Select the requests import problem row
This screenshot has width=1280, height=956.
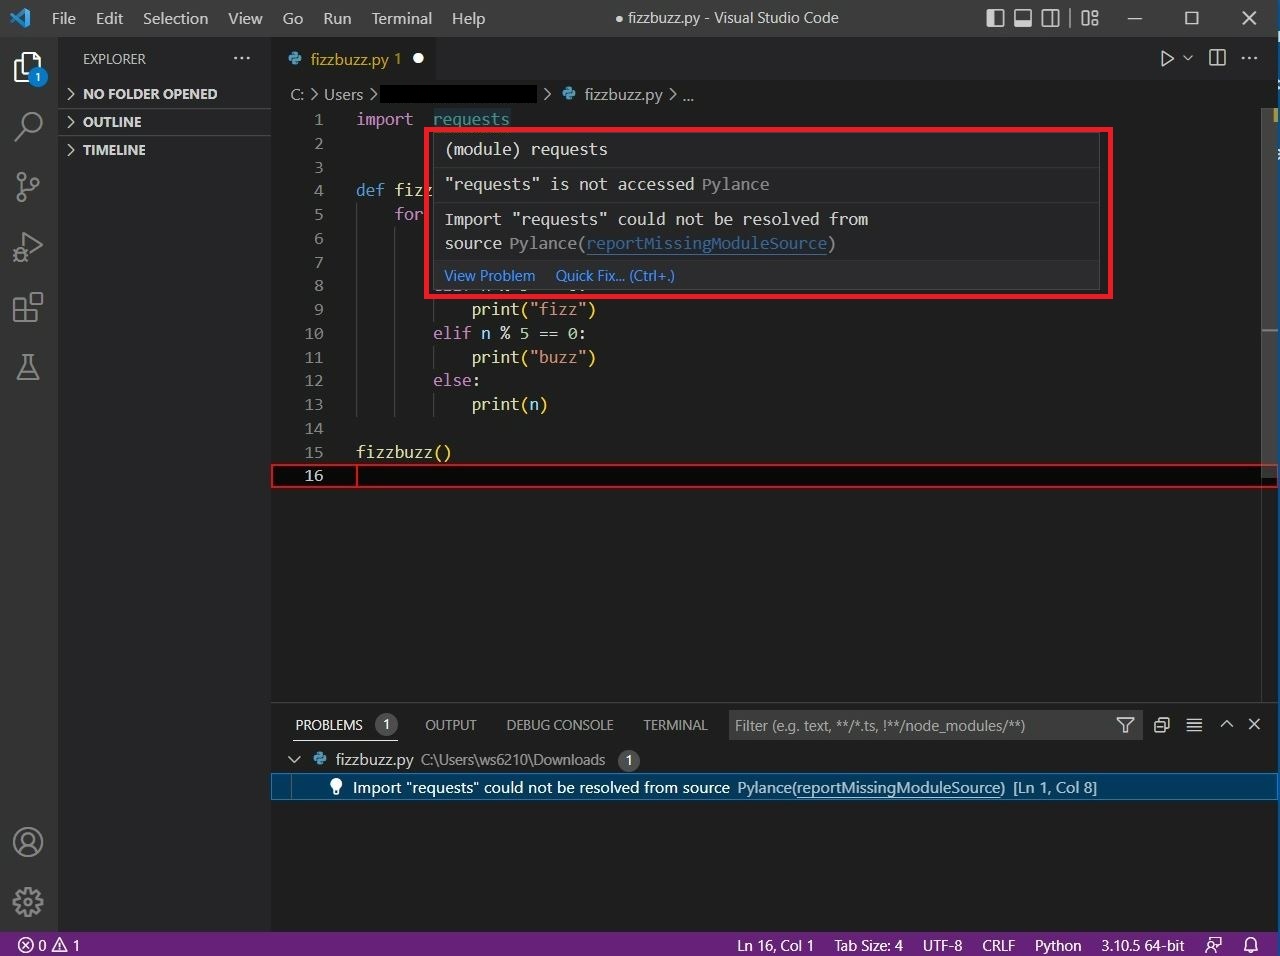(x=774, y=787)
